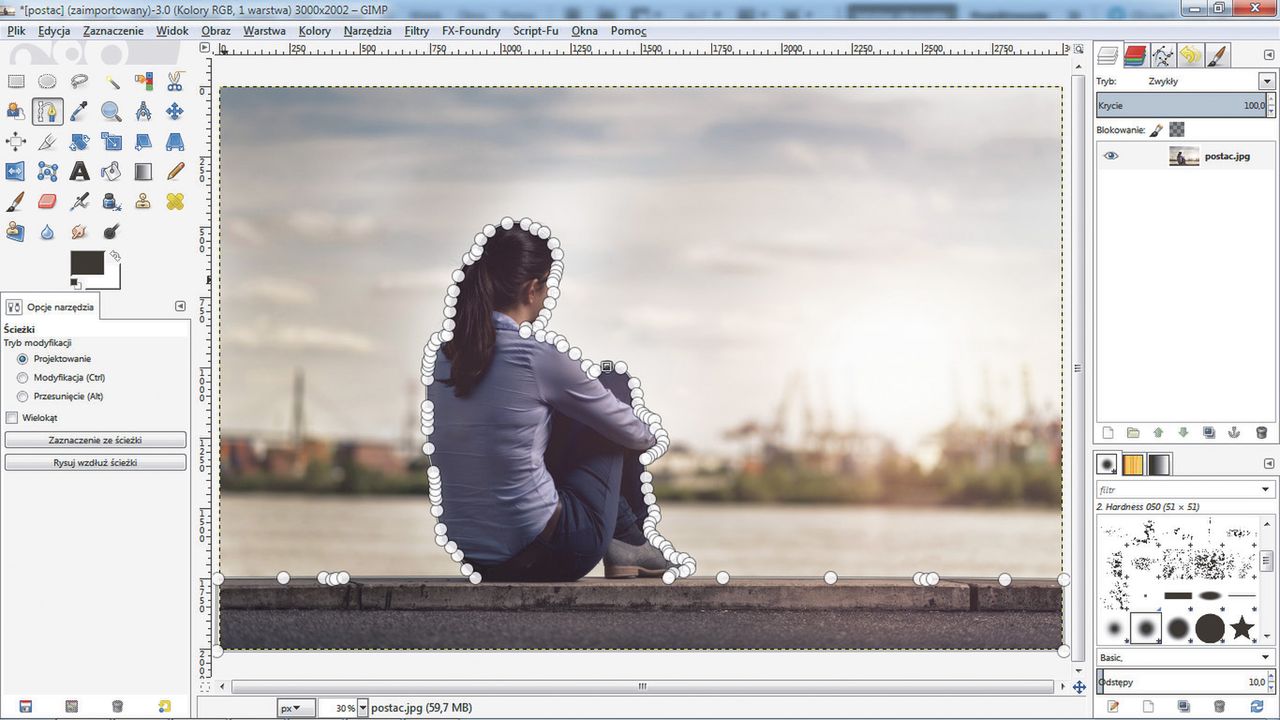Select the Rectangle Select tool
The height and width of the screenshot is (720, 1280).
pyautogui.click(x=16, y=81)
